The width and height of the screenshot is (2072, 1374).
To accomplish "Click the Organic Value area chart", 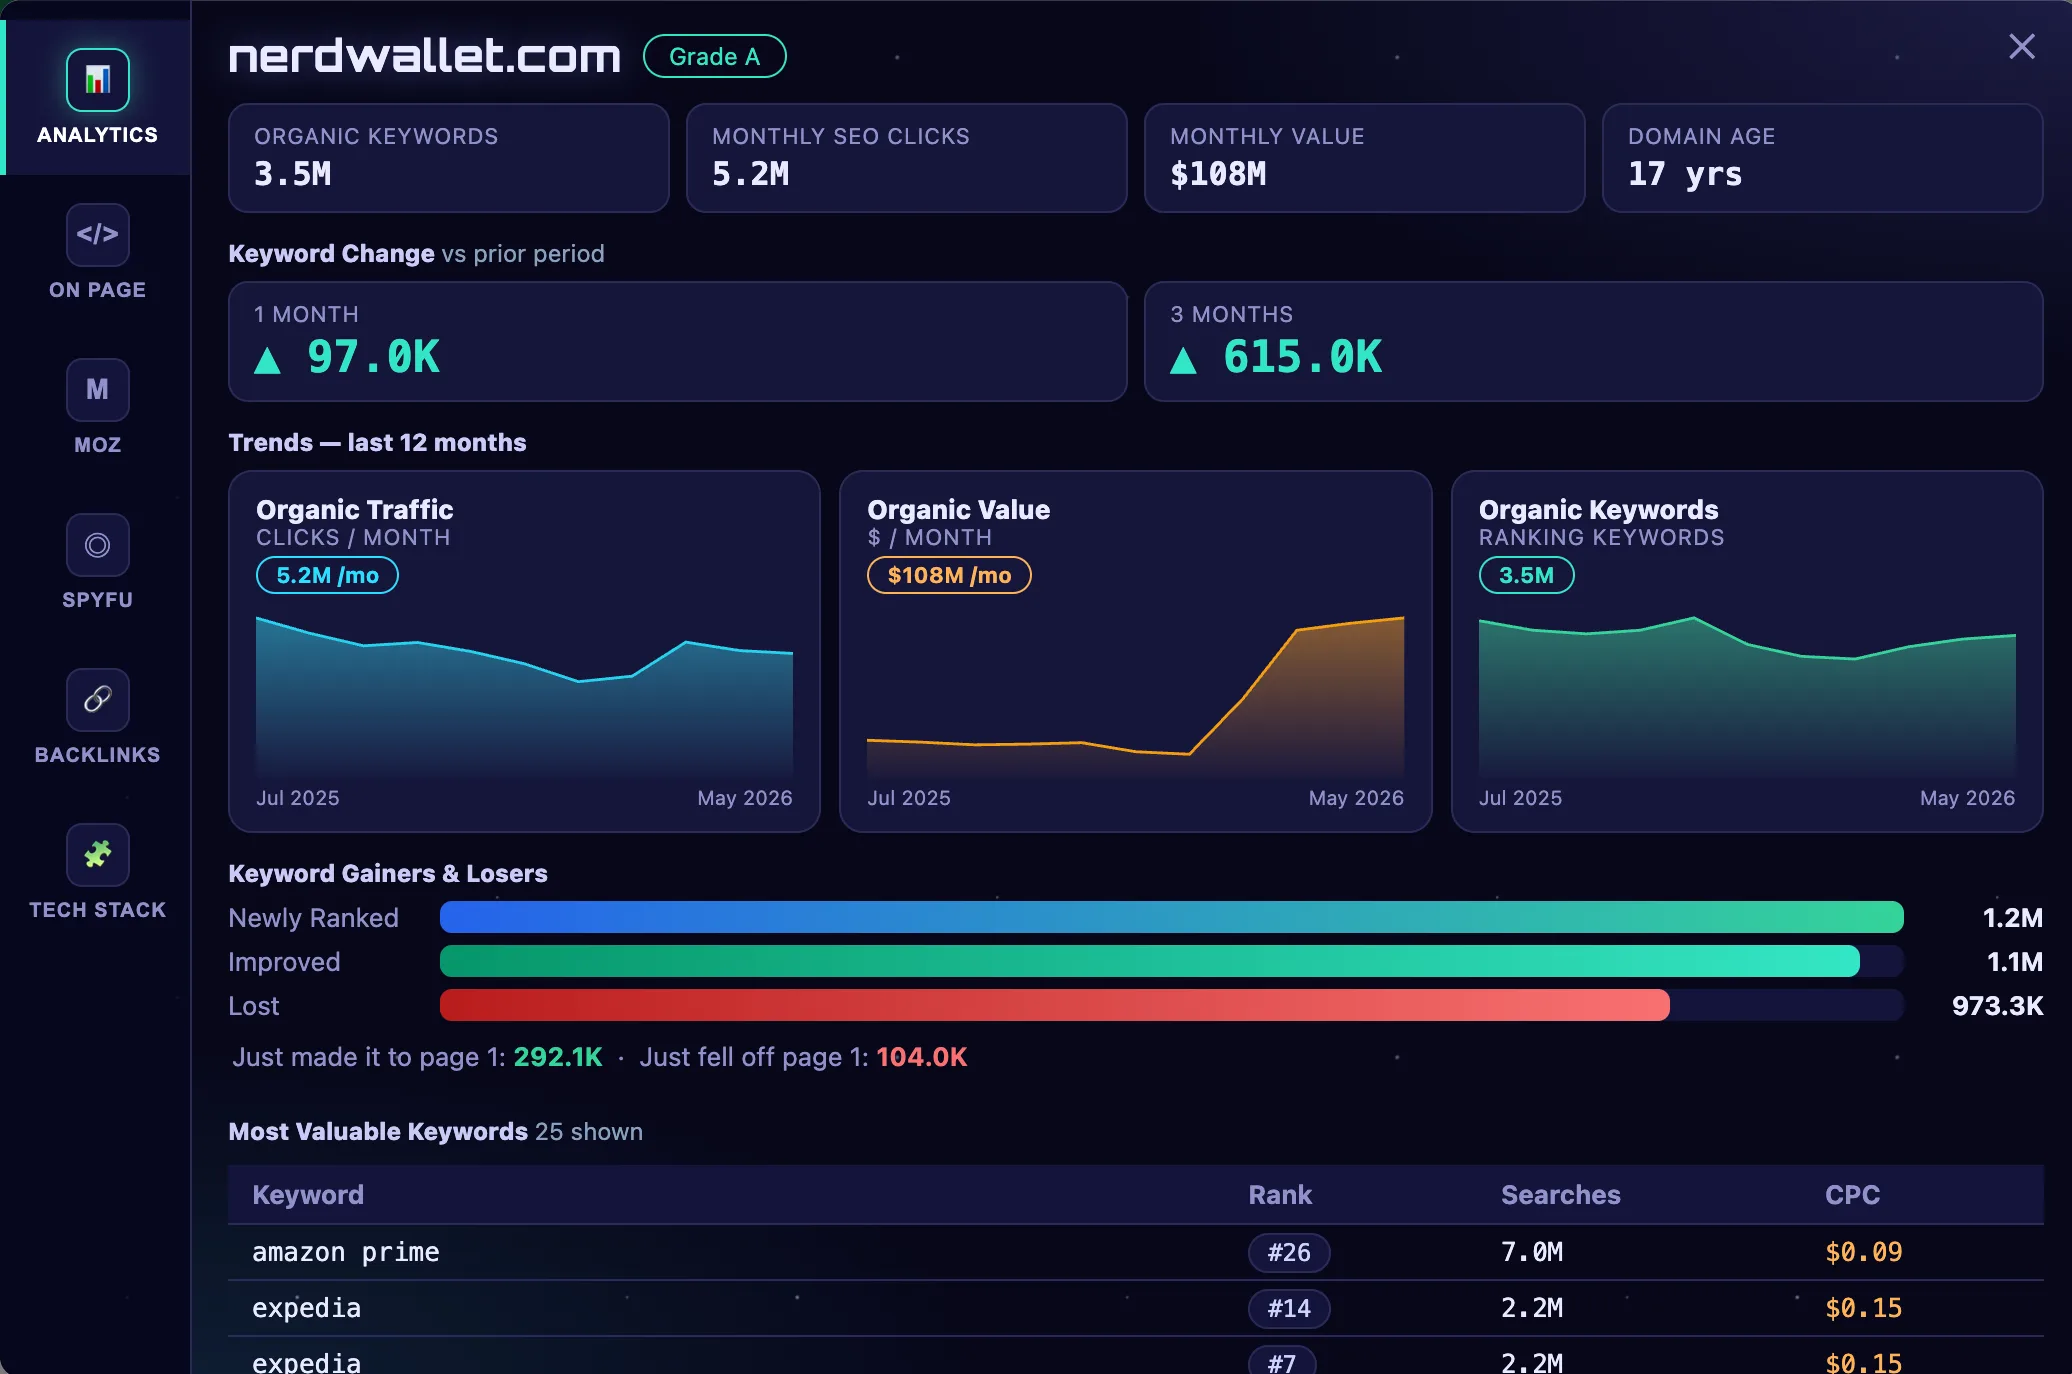I will [x=1135, y=697].
